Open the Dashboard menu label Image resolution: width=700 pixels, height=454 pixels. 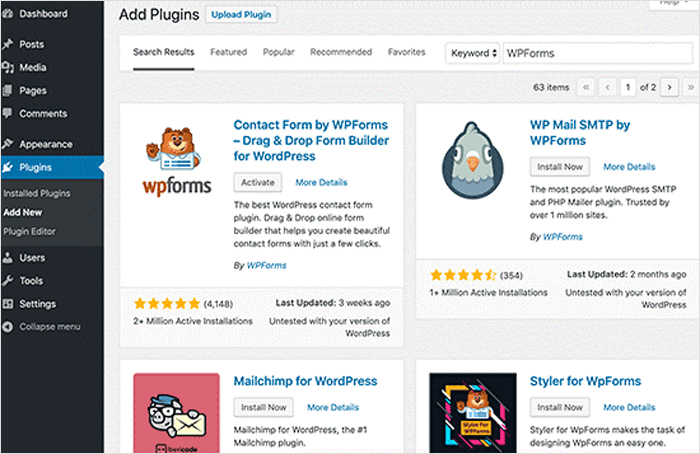[x=43, y=14]
